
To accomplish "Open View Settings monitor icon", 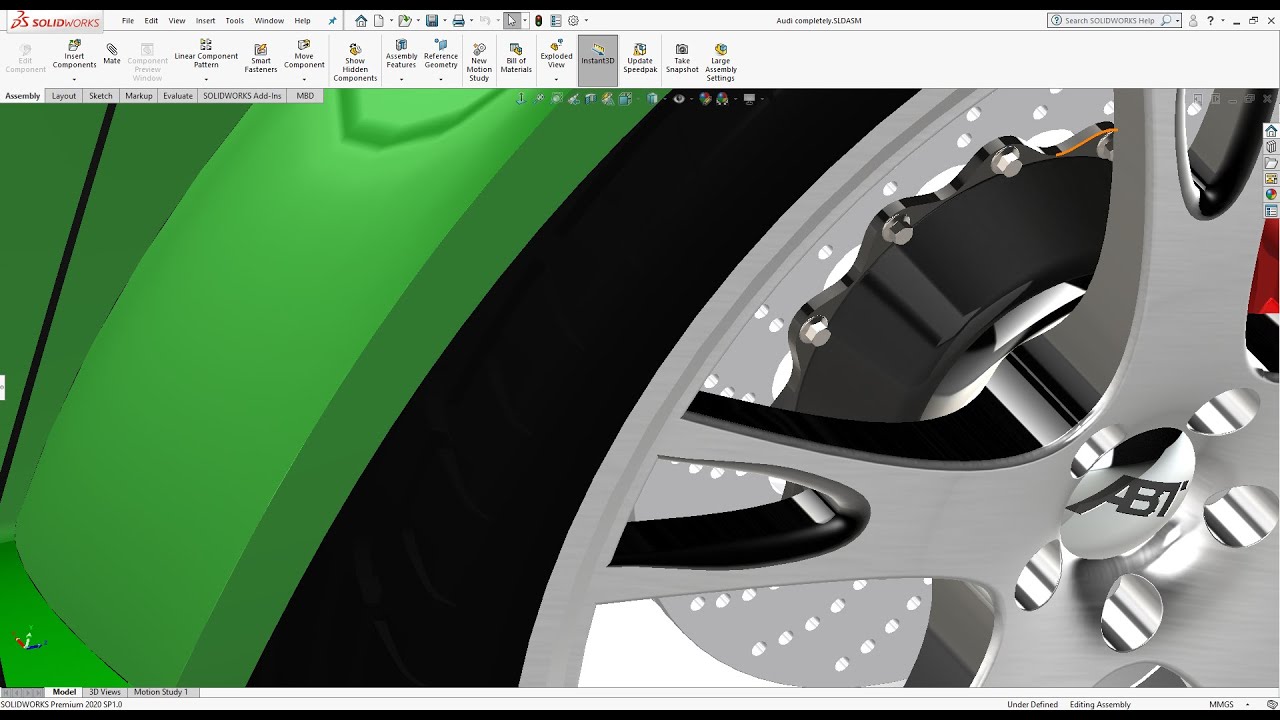I will click(x=749, y=98).
